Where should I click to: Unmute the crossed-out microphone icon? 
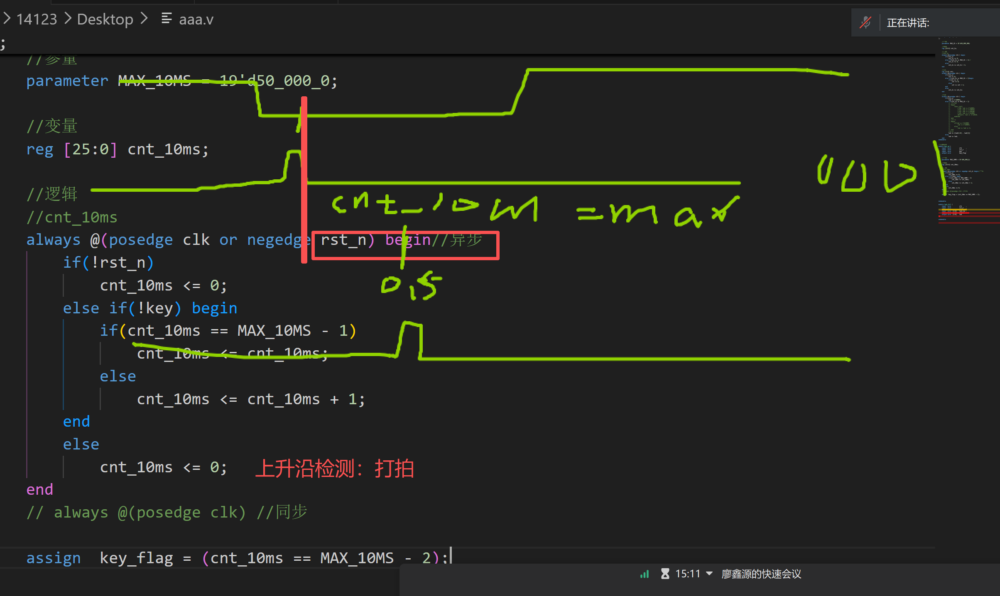click(867, 23)
